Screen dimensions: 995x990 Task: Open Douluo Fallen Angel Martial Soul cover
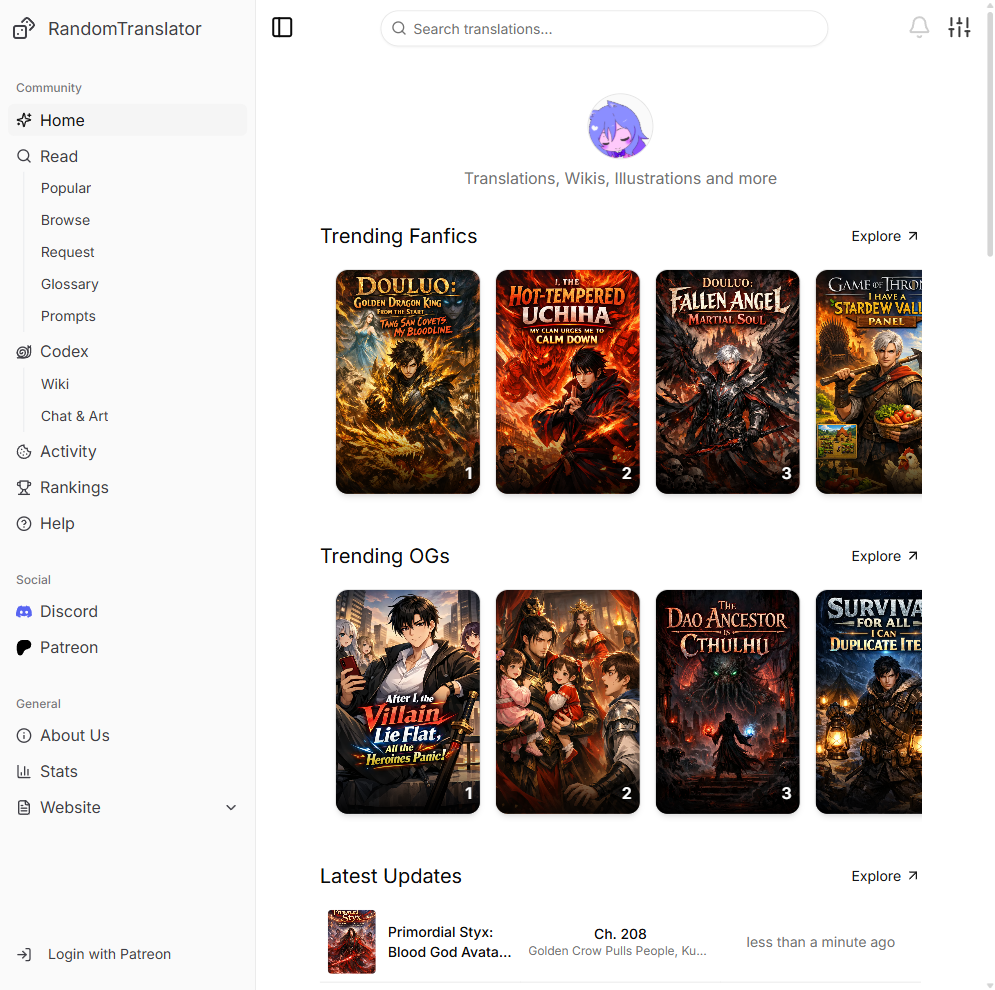tap(727, 382)
